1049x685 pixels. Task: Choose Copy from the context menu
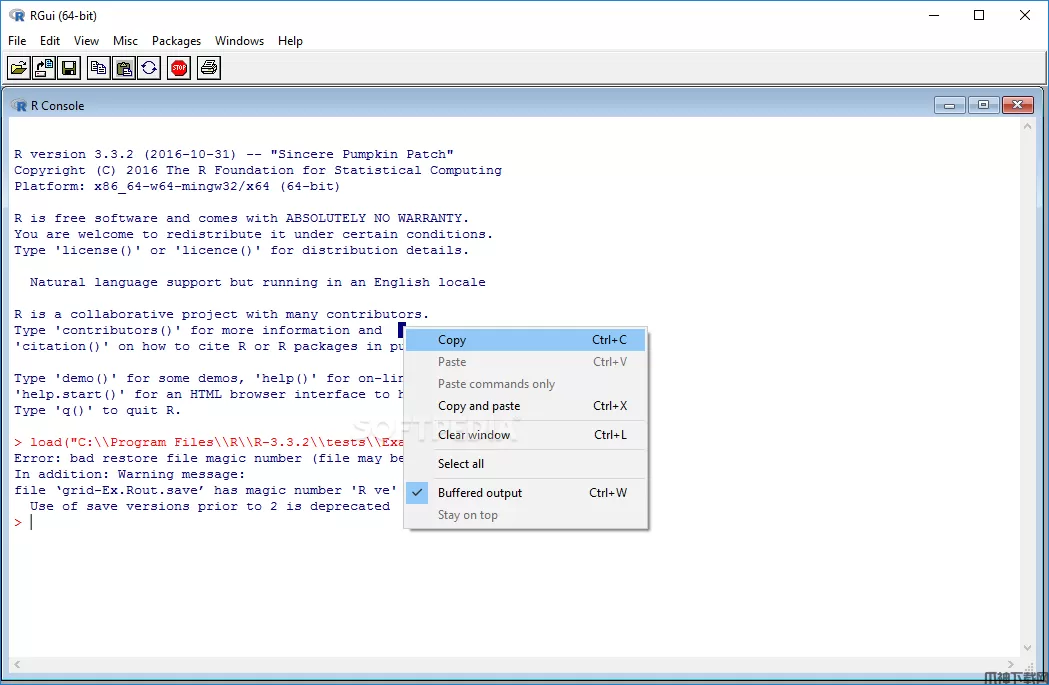pos(452,340)
